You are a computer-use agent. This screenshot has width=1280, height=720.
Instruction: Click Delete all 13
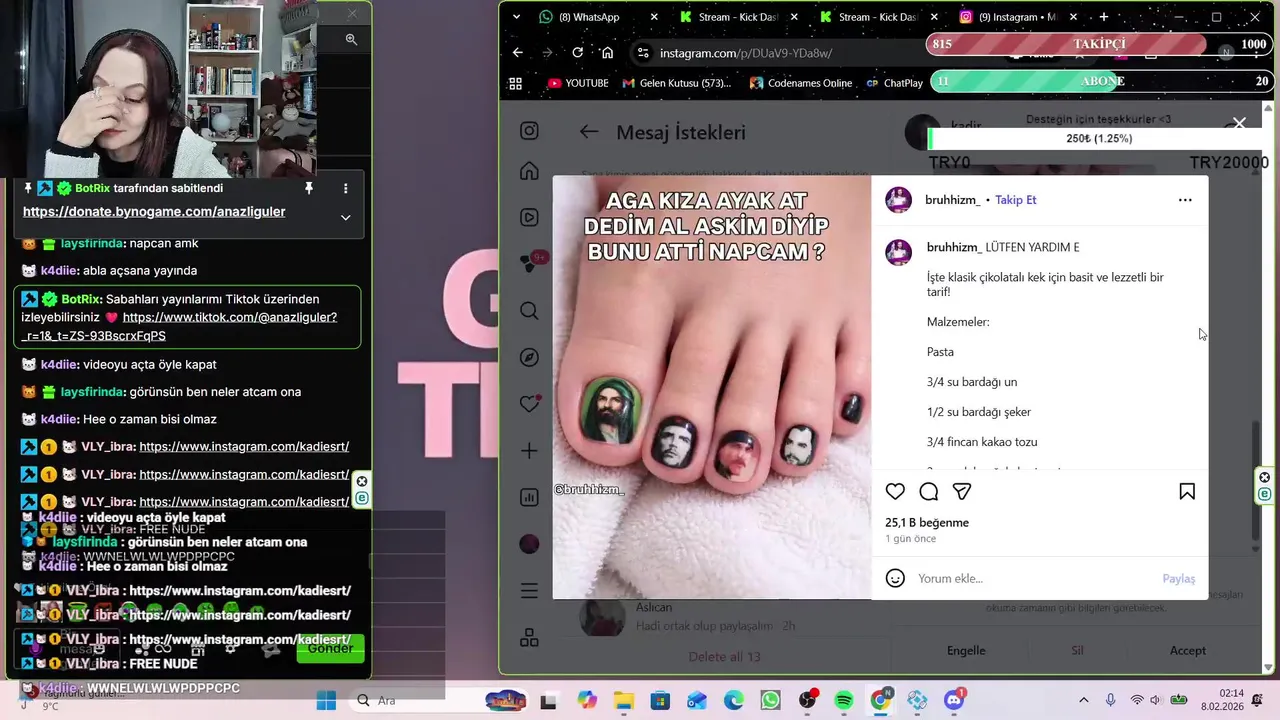(x=724, y=657)
